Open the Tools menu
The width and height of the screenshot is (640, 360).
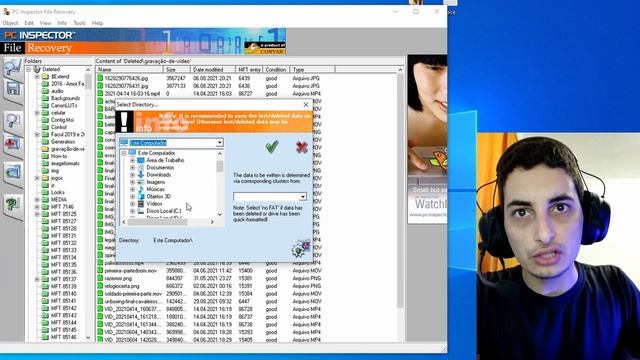click(79, 23)
